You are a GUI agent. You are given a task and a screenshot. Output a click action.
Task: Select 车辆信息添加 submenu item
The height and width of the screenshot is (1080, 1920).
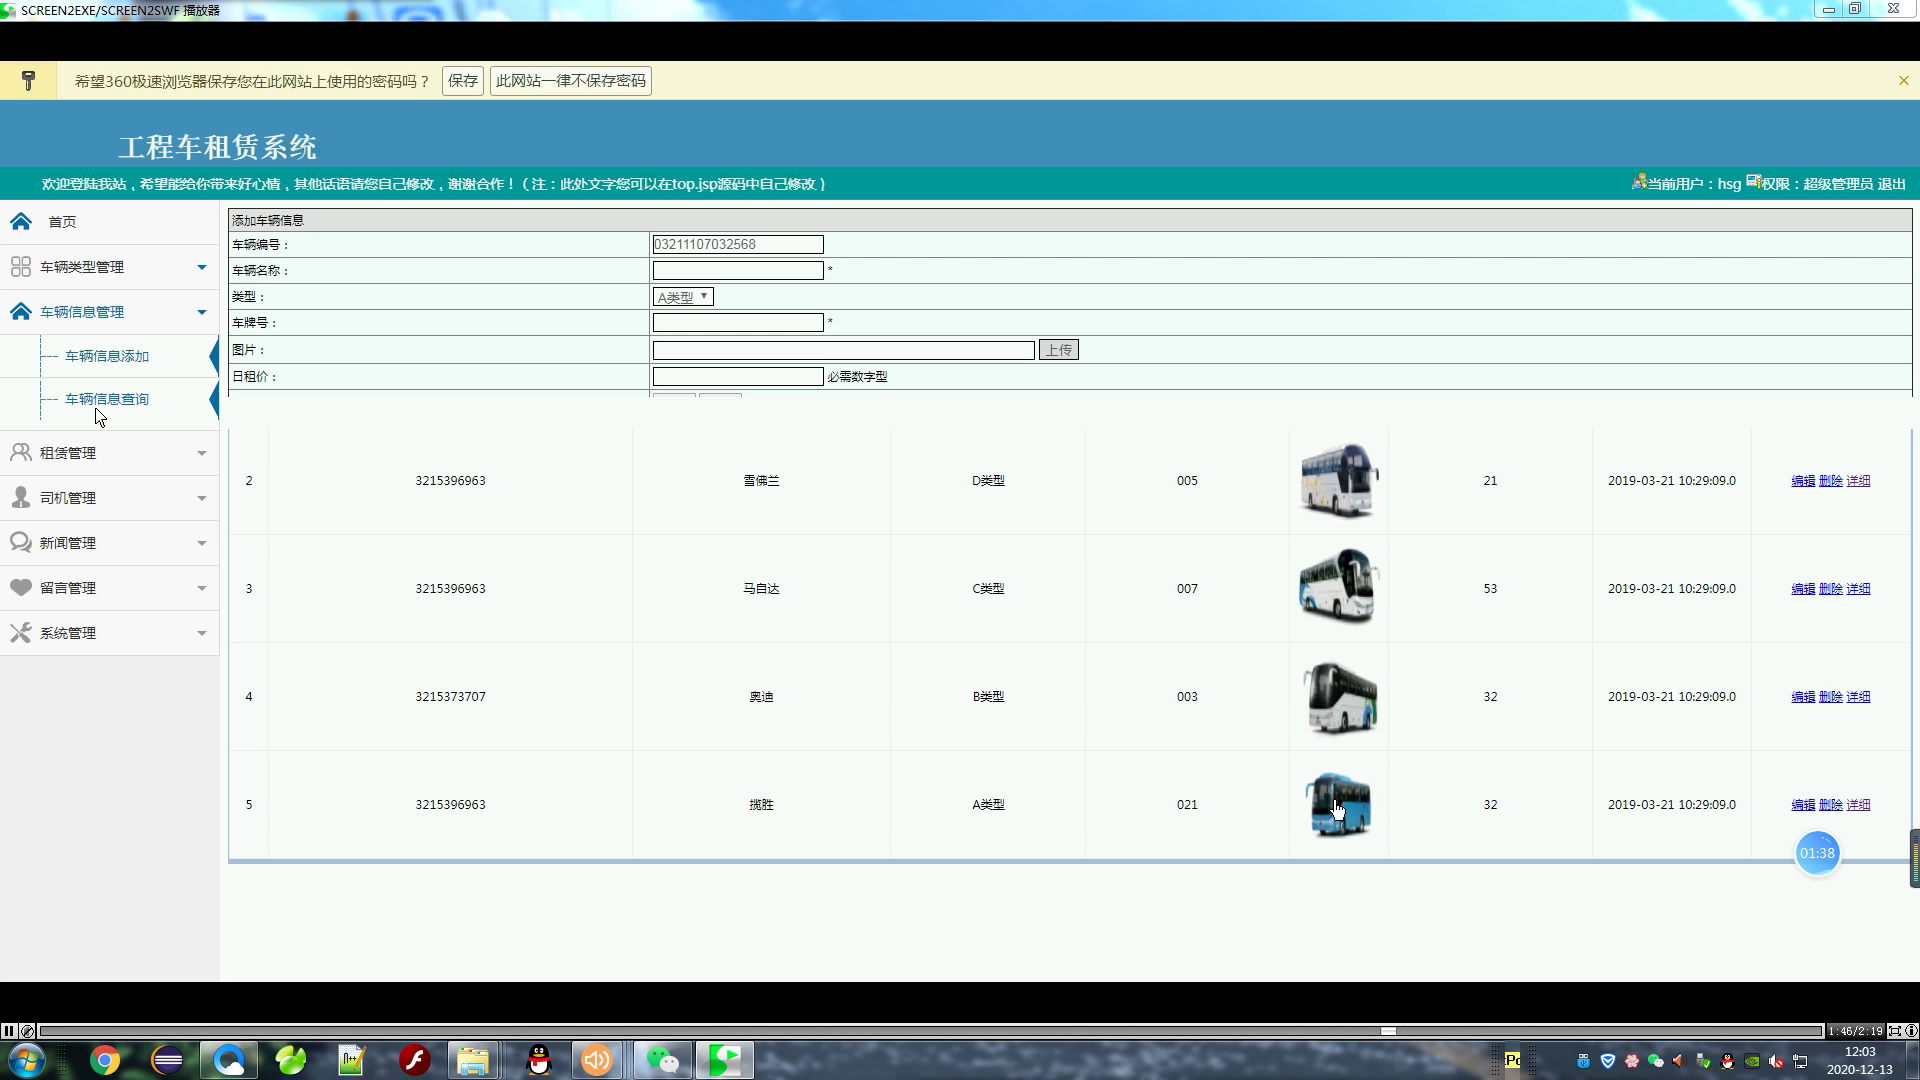(107, 356)
